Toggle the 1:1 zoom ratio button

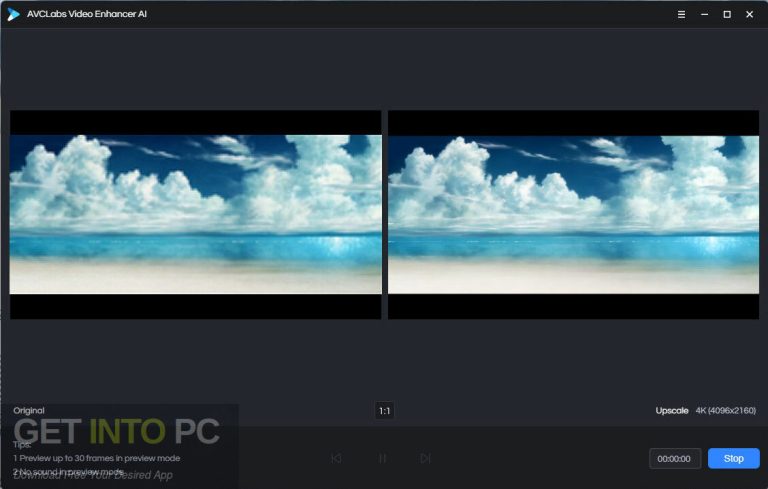384,411
